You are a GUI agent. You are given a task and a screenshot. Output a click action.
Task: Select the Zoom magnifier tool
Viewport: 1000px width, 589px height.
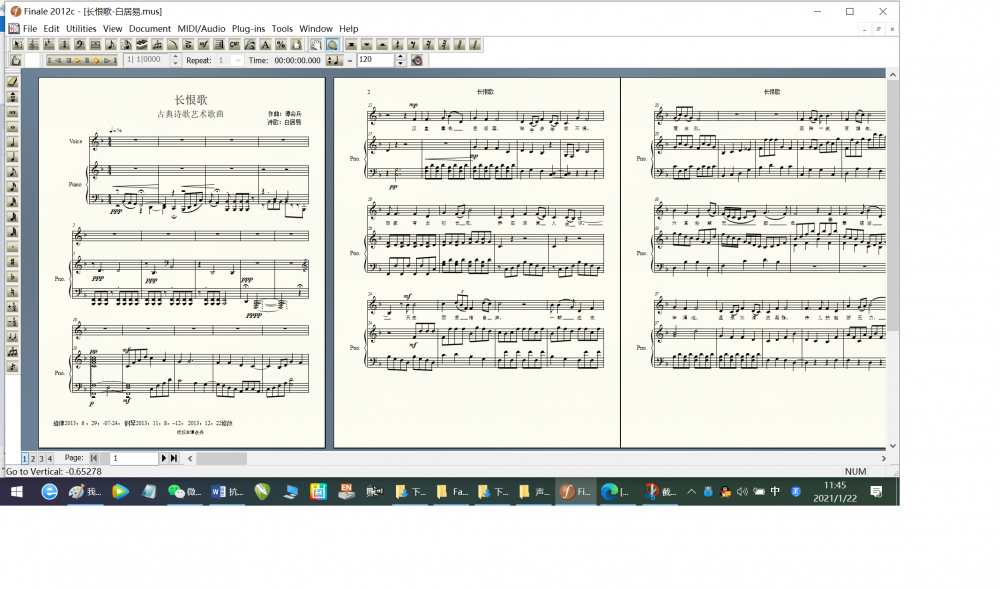pos(331,45)
